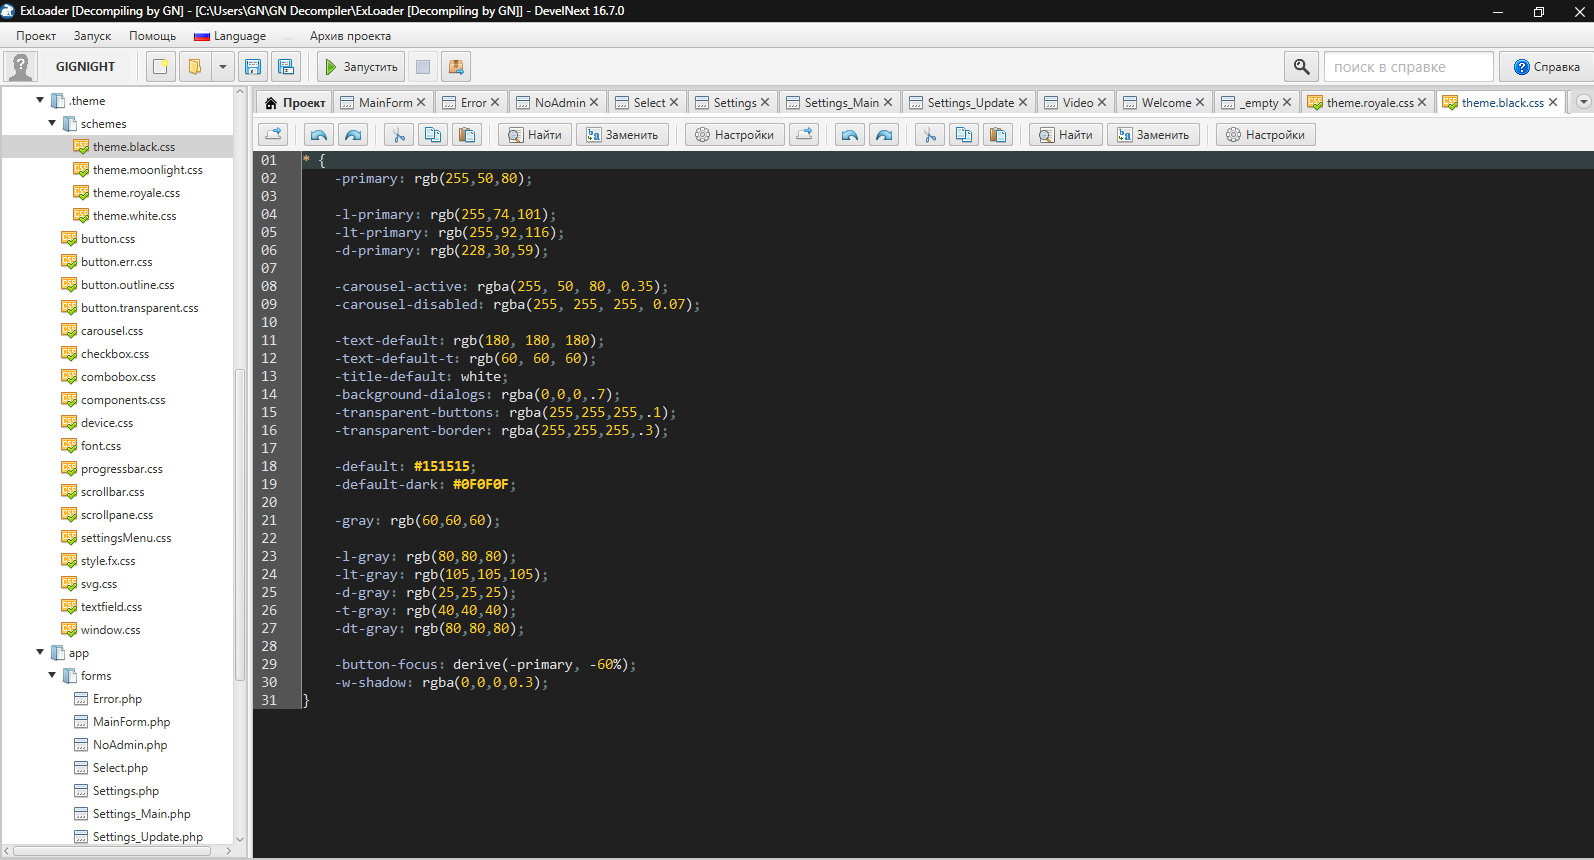Open the tab overflow dropdown arrow
Image resolution: width=1594 pixels, height=860 pixels.
1583,102
